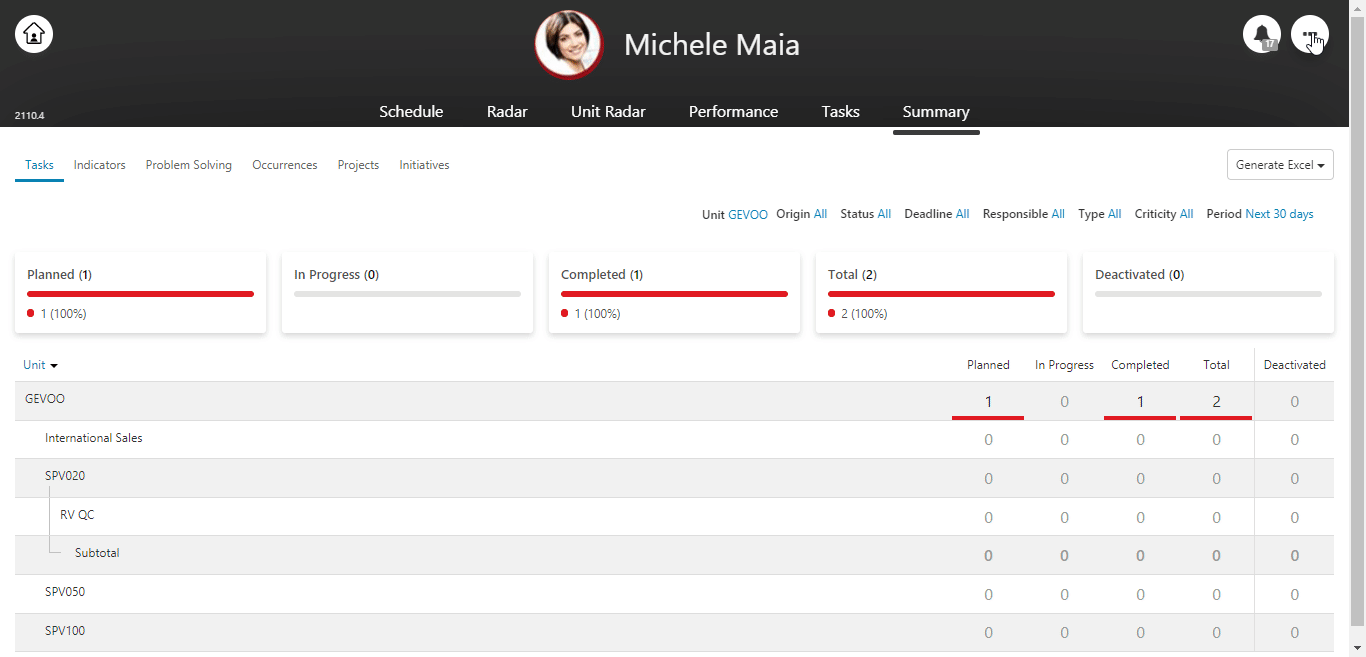Show the Occurrences sub-tab
Viewport: 1366px width, 657px height.
(285, 165)
